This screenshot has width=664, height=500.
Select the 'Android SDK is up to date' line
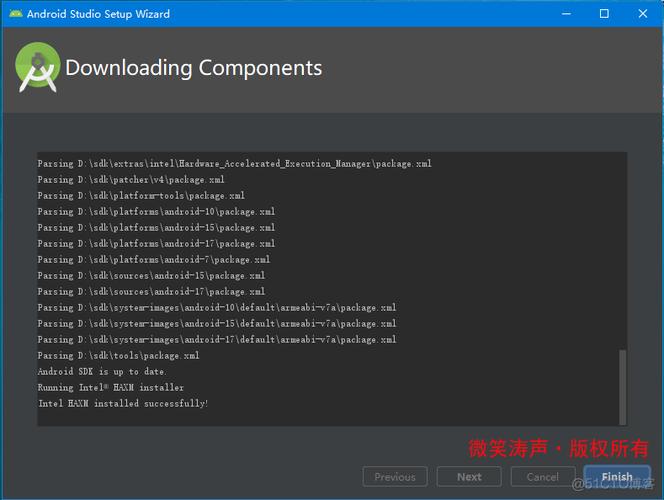(x=102, y=372)
